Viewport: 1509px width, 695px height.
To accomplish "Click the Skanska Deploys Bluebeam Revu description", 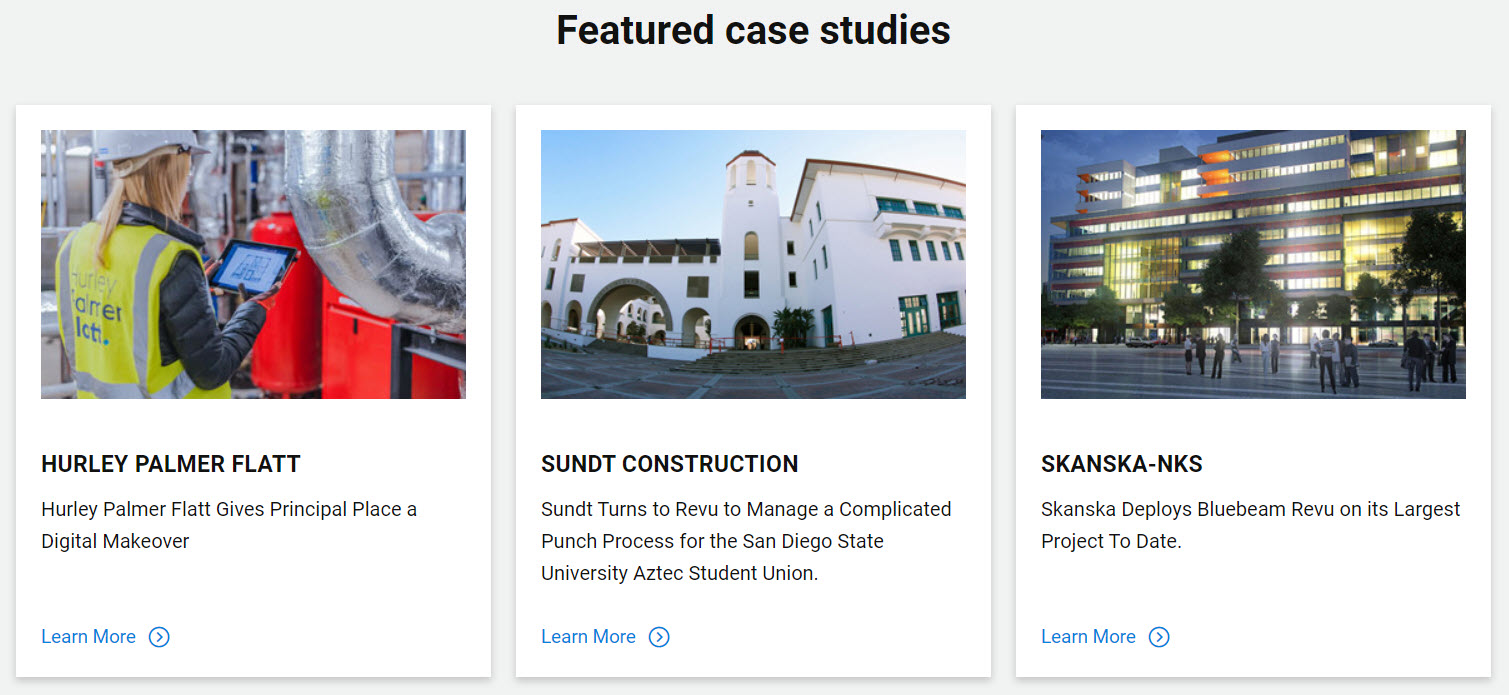I will (x=1250, y=525).
